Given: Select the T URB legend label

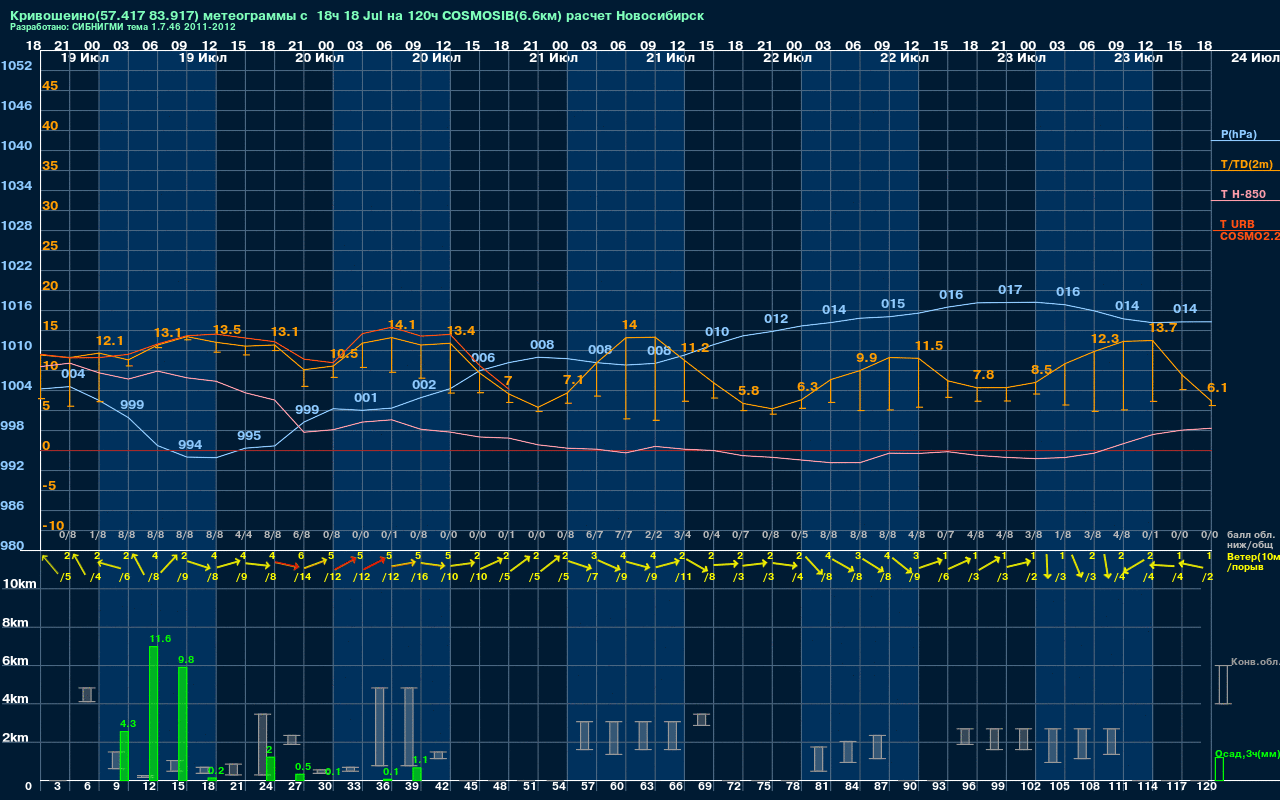Looking at the screenshot, I should (1238, 224).
